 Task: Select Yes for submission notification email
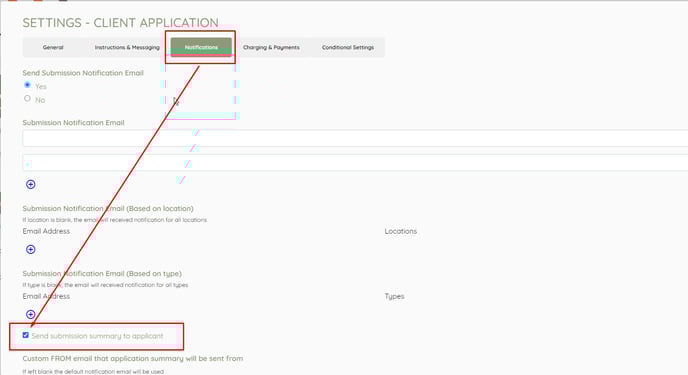click(x=27, y=85)
